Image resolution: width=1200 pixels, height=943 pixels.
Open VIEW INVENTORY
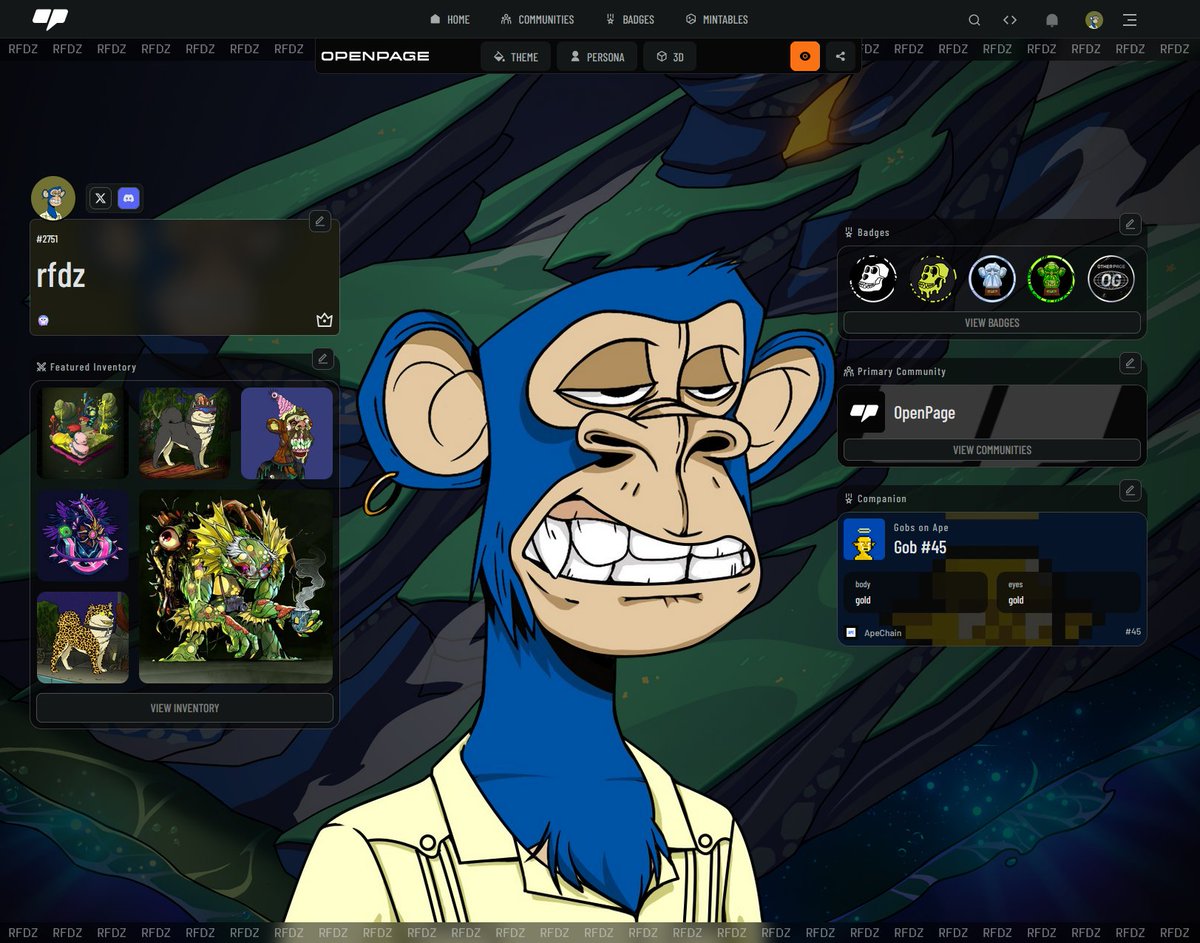(x=184, y=708)
